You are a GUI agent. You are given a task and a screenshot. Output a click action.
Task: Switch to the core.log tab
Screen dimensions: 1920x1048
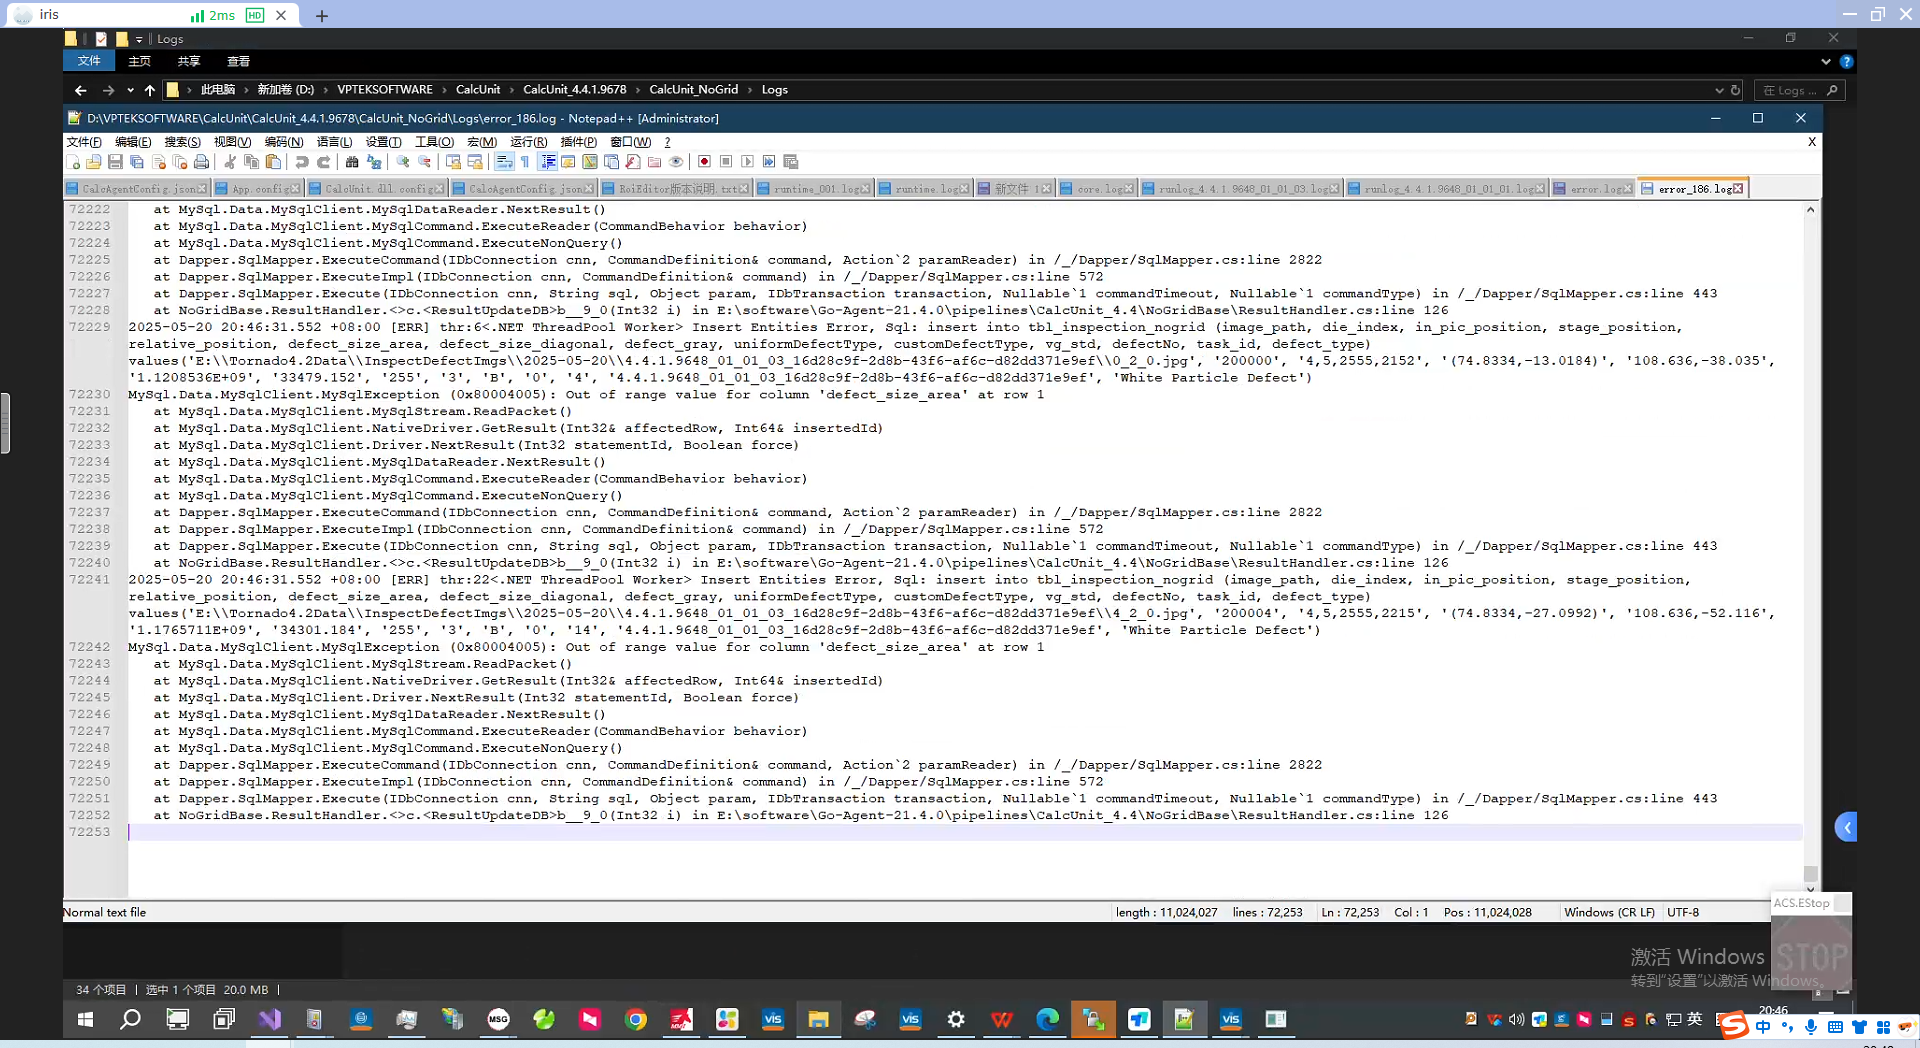point(1095,189)
